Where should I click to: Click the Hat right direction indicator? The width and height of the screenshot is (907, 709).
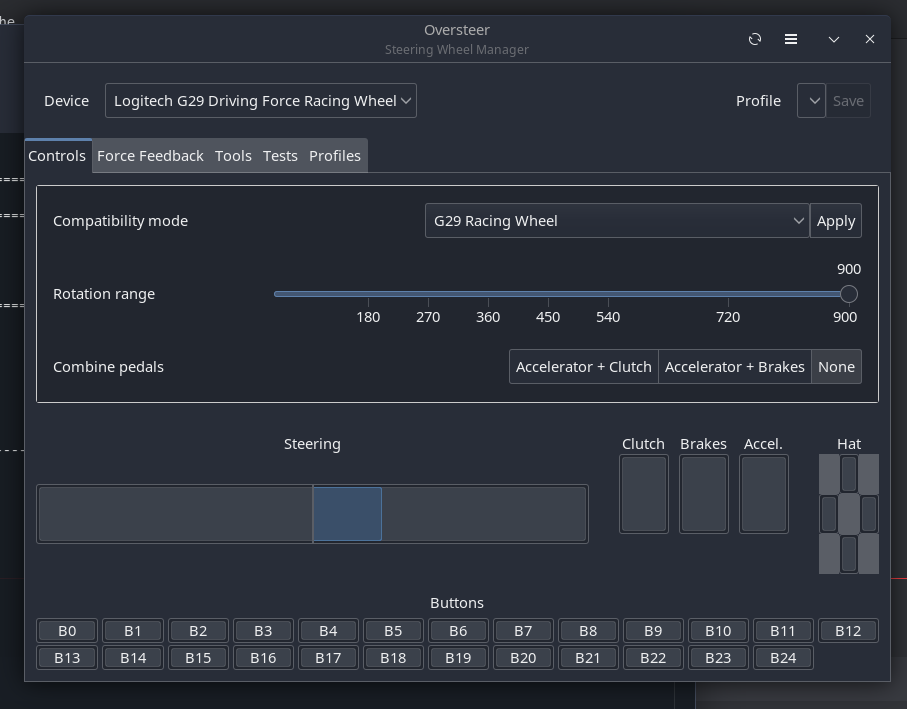868,514
